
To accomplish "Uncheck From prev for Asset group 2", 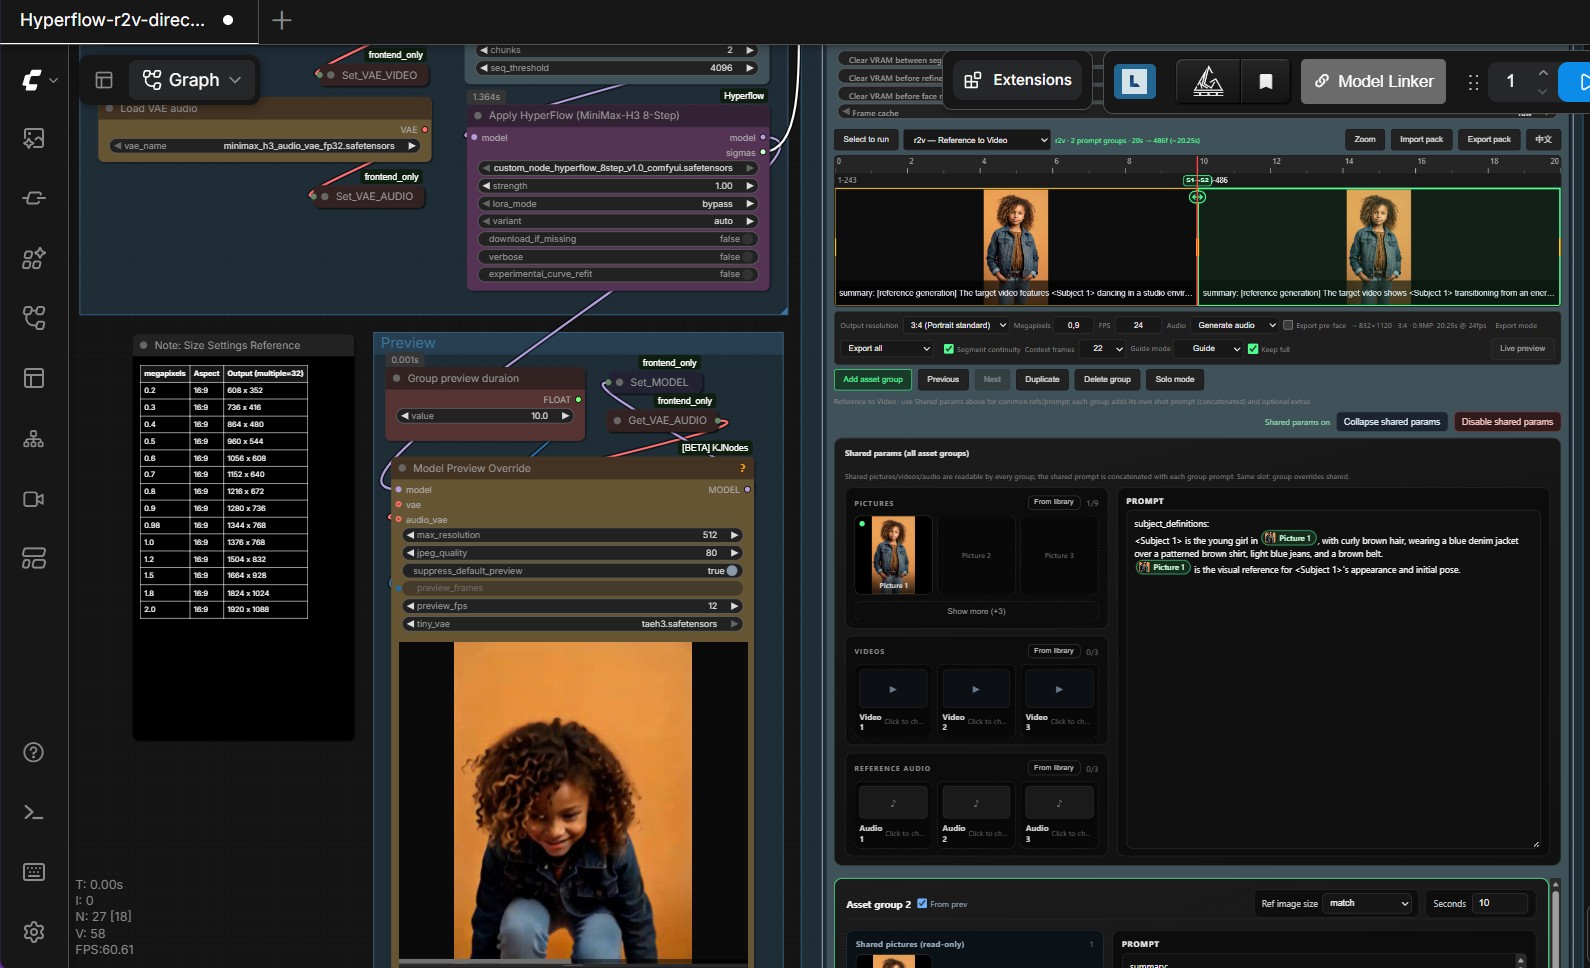I will 922,903.
